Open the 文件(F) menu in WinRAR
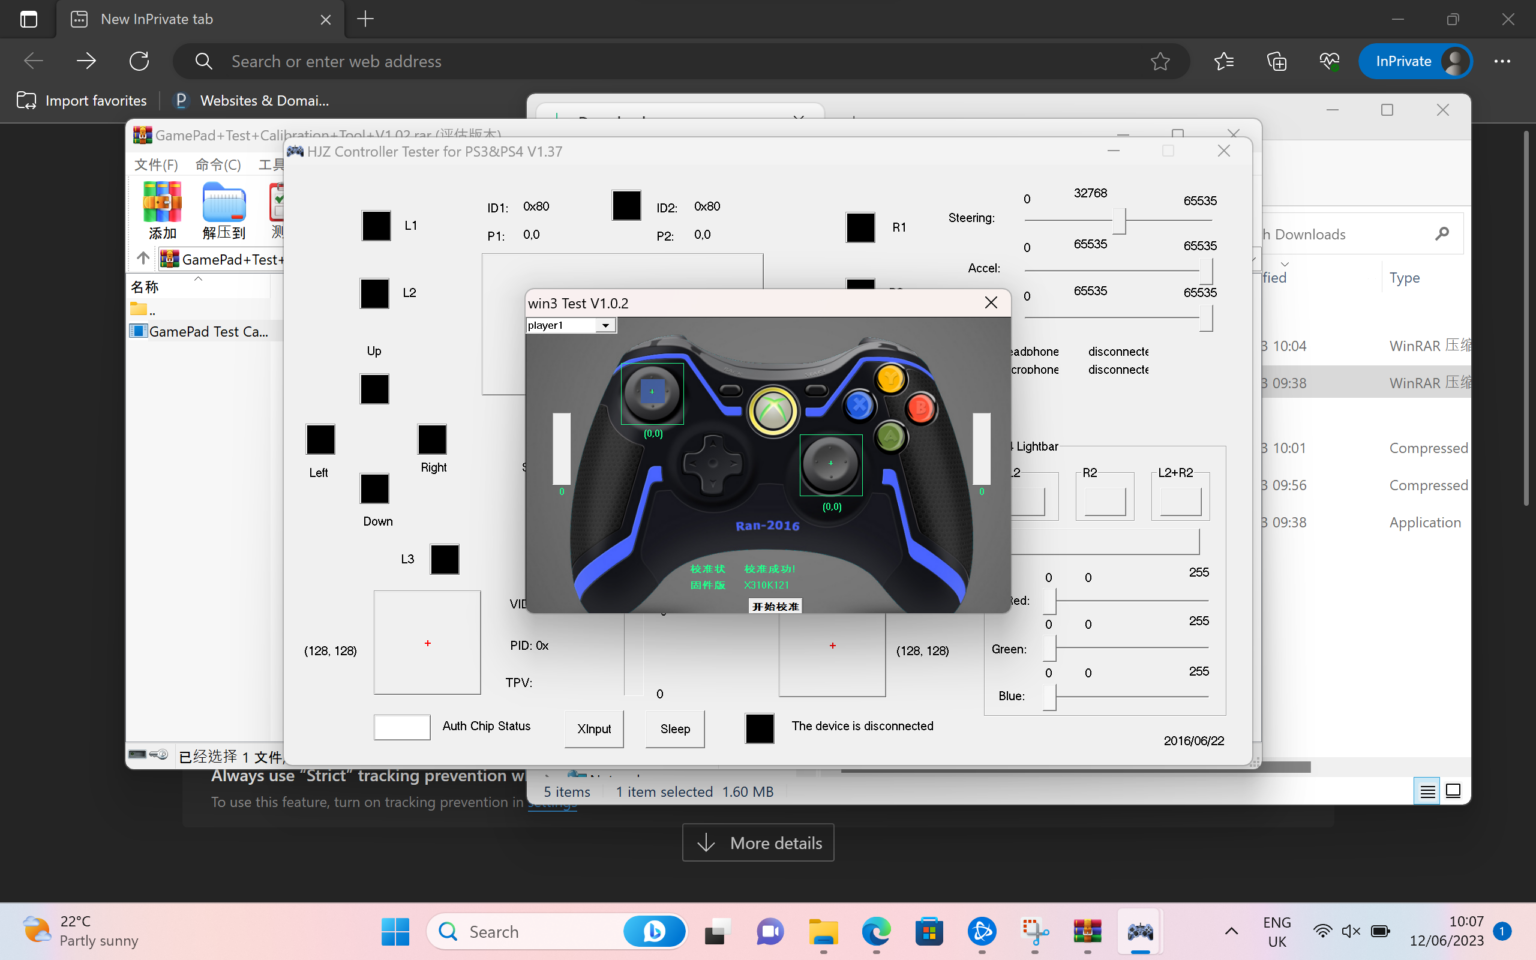This screenshot has height=960, width=1536. (x=155, y=164)
